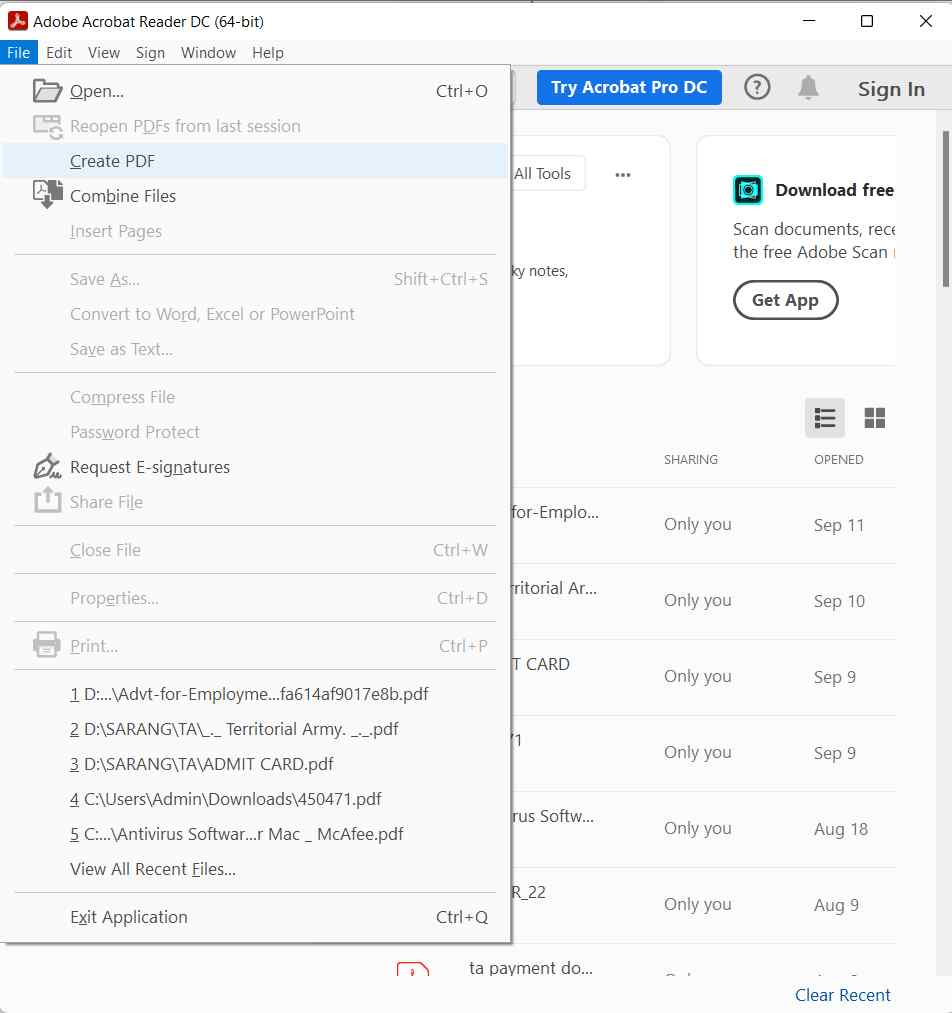Click the OPENED column header
This screenshot has height=1013, width=952.
point(838,459)
